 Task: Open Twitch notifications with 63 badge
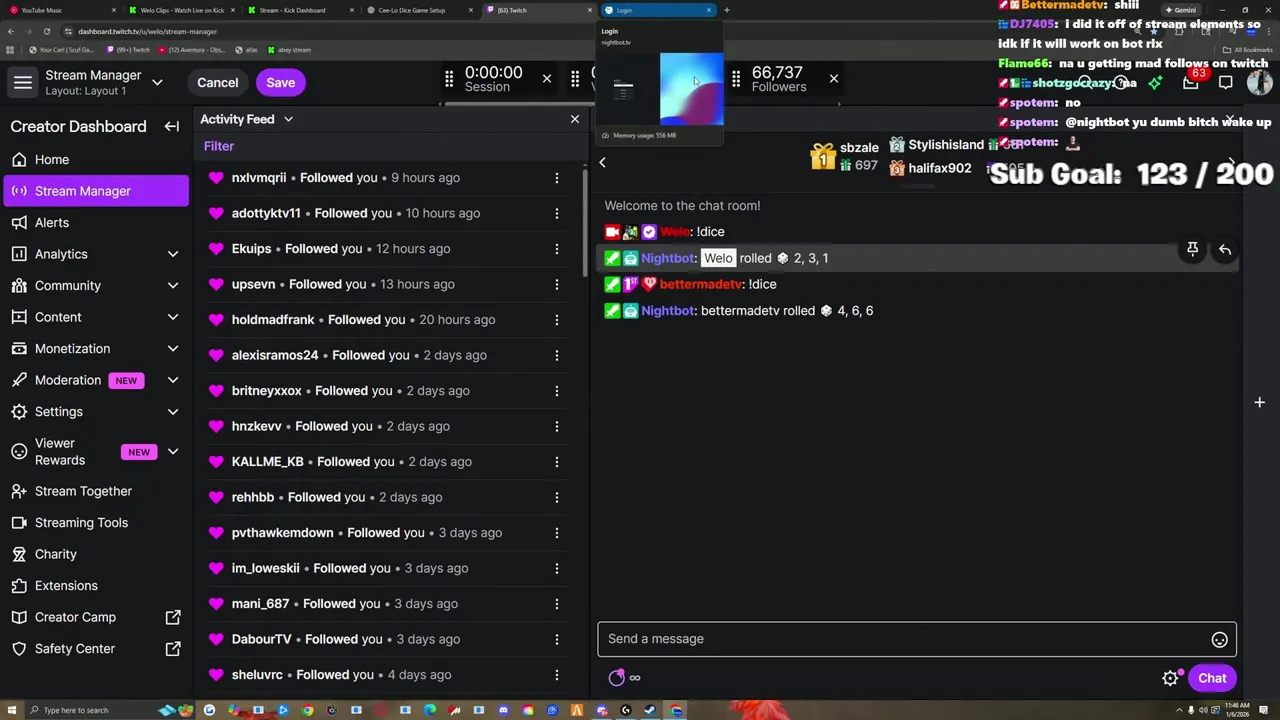[1191, 81]
